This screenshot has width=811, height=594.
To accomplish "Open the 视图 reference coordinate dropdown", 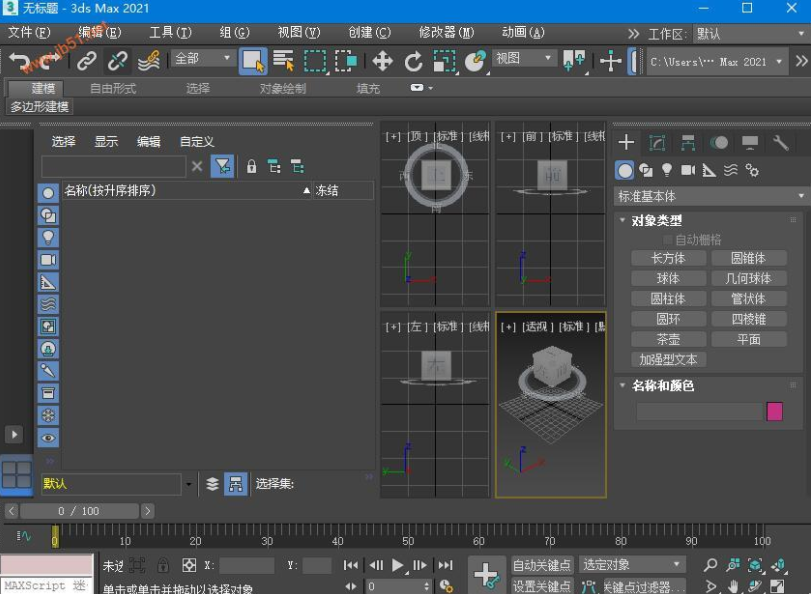I will click(523, 58).
